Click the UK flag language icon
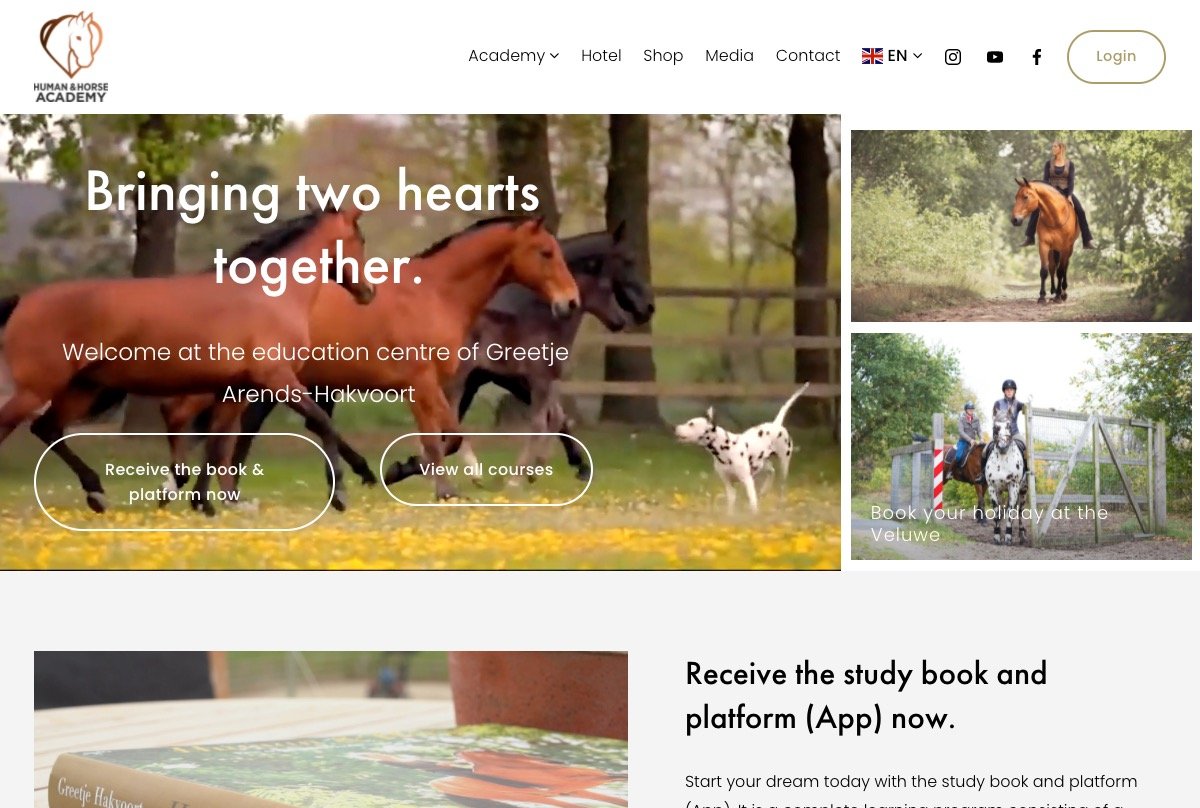The width and height of the screenshot is (1200, 808). pyautogui.click(x=872, y=56)
